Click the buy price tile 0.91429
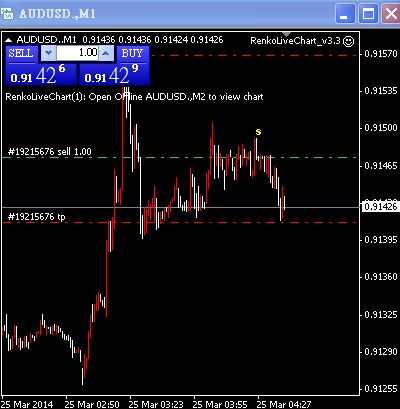Screen dimensions: 400x409 click(114, 74)
